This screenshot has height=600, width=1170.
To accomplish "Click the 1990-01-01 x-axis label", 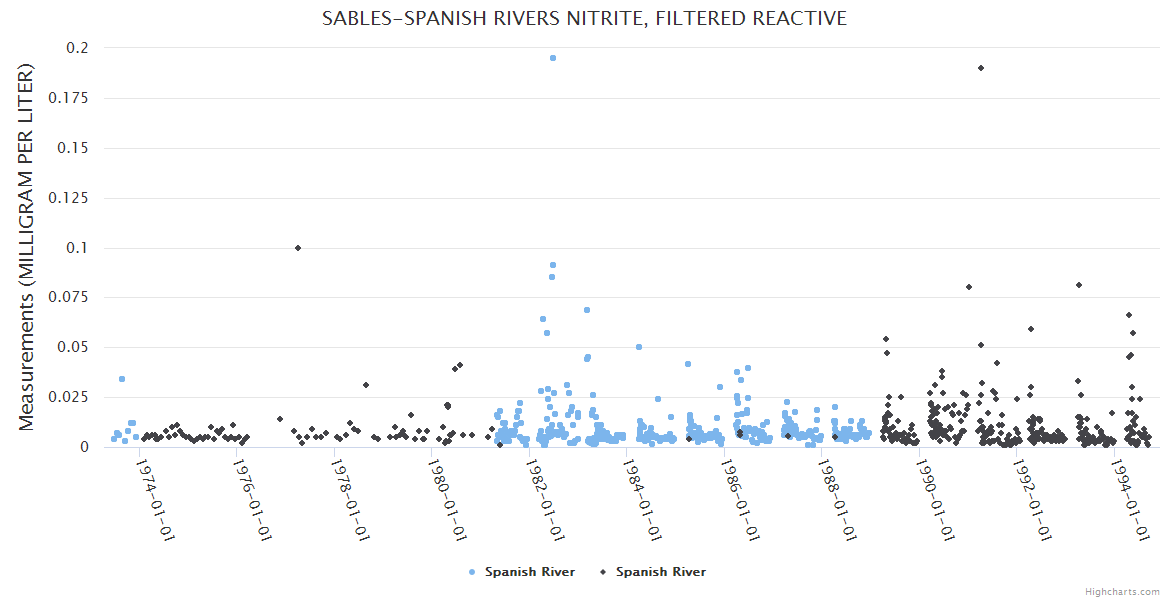I will tap(937, 500).
